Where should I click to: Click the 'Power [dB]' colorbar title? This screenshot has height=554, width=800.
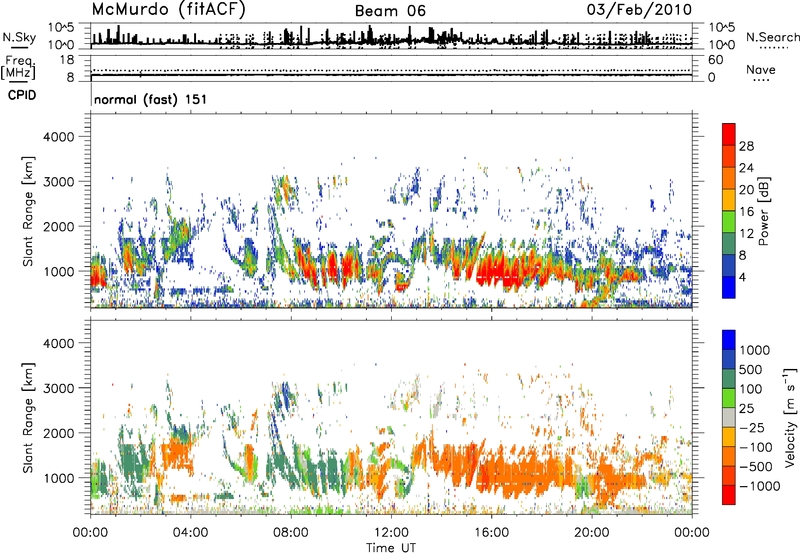click(763, 211)
